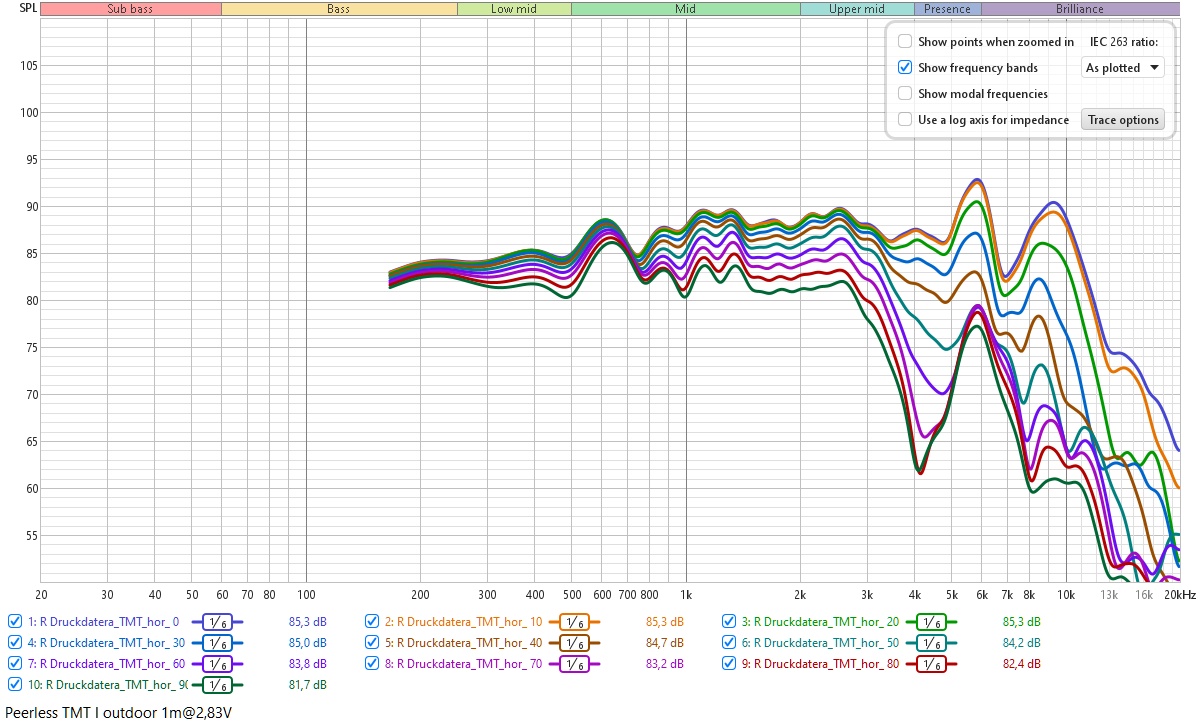The image size is (1200, 727).
Task: Select the trace 9 hor_80 legend label
Action: 810,663
